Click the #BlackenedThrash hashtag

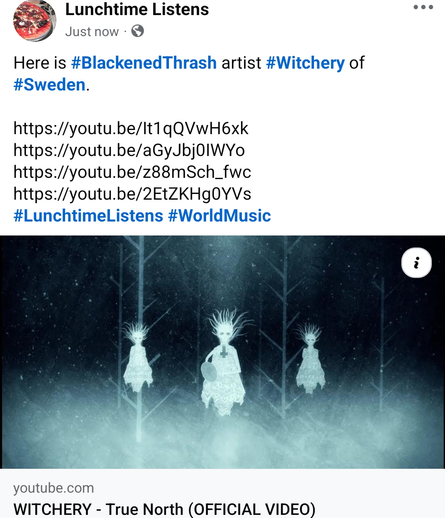tap(144, 63)
